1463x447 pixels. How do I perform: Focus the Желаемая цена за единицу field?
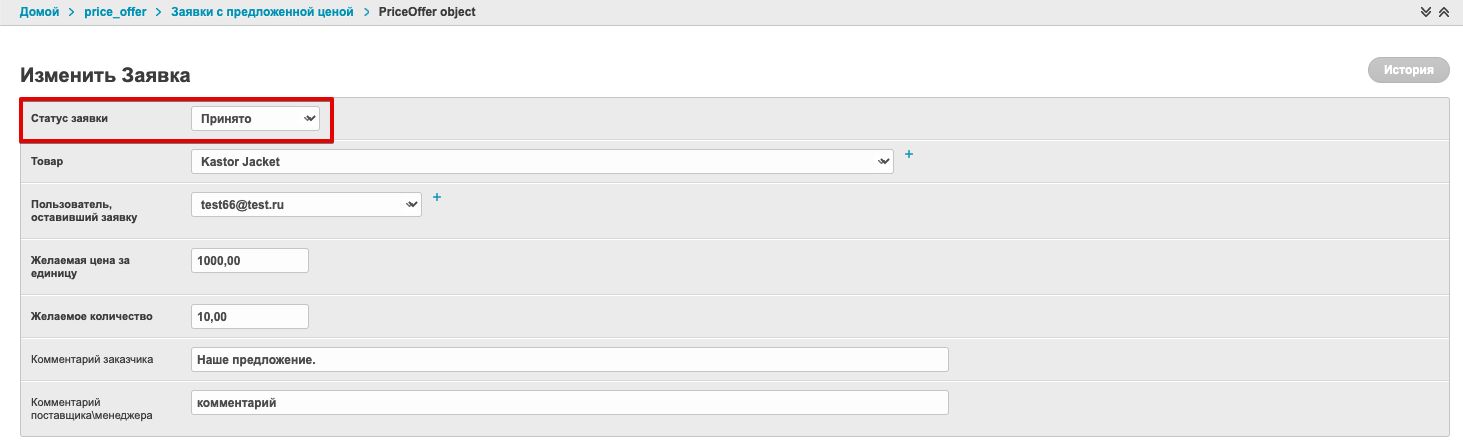249,260
